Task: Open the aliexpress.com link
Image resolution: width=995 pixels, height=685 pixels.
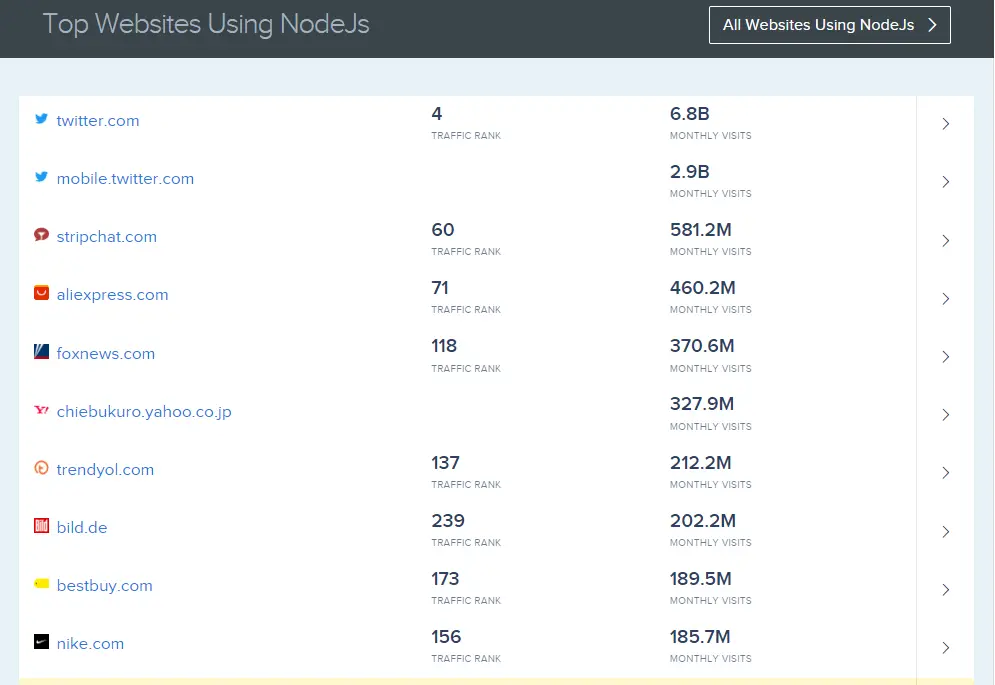Action: click(113, 293)
